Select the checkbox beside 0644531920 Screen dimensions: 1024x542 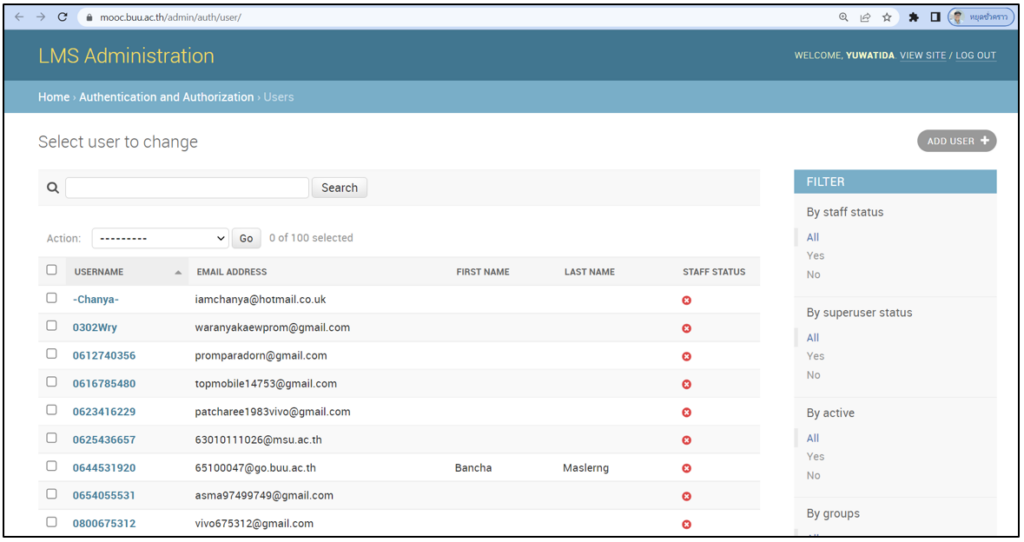point(52,466)
